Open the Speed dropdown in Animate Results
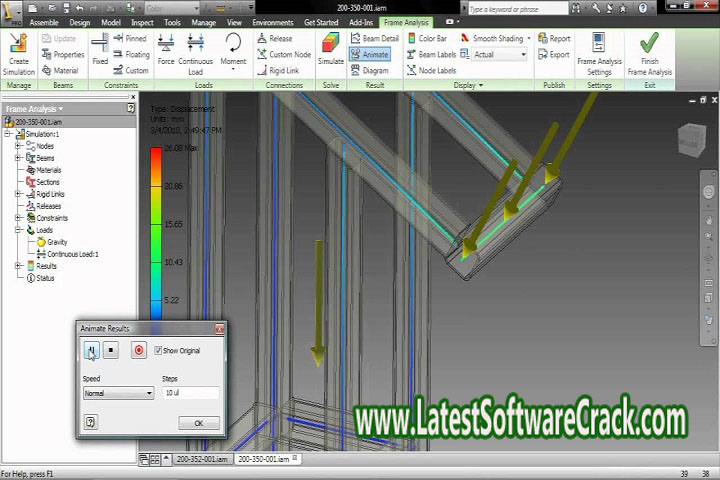720x480 pixels. (118, 393)
